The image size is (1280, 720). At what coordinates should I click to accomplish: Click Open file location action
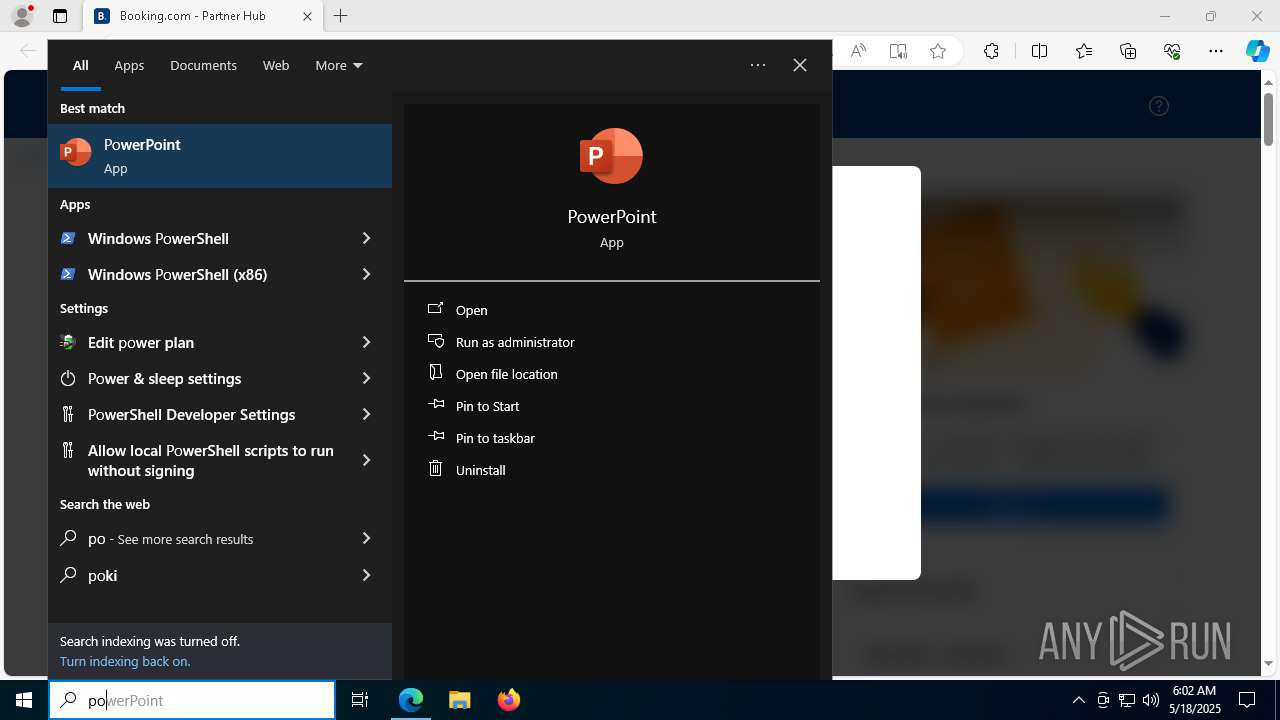click(x=507, y=374)
